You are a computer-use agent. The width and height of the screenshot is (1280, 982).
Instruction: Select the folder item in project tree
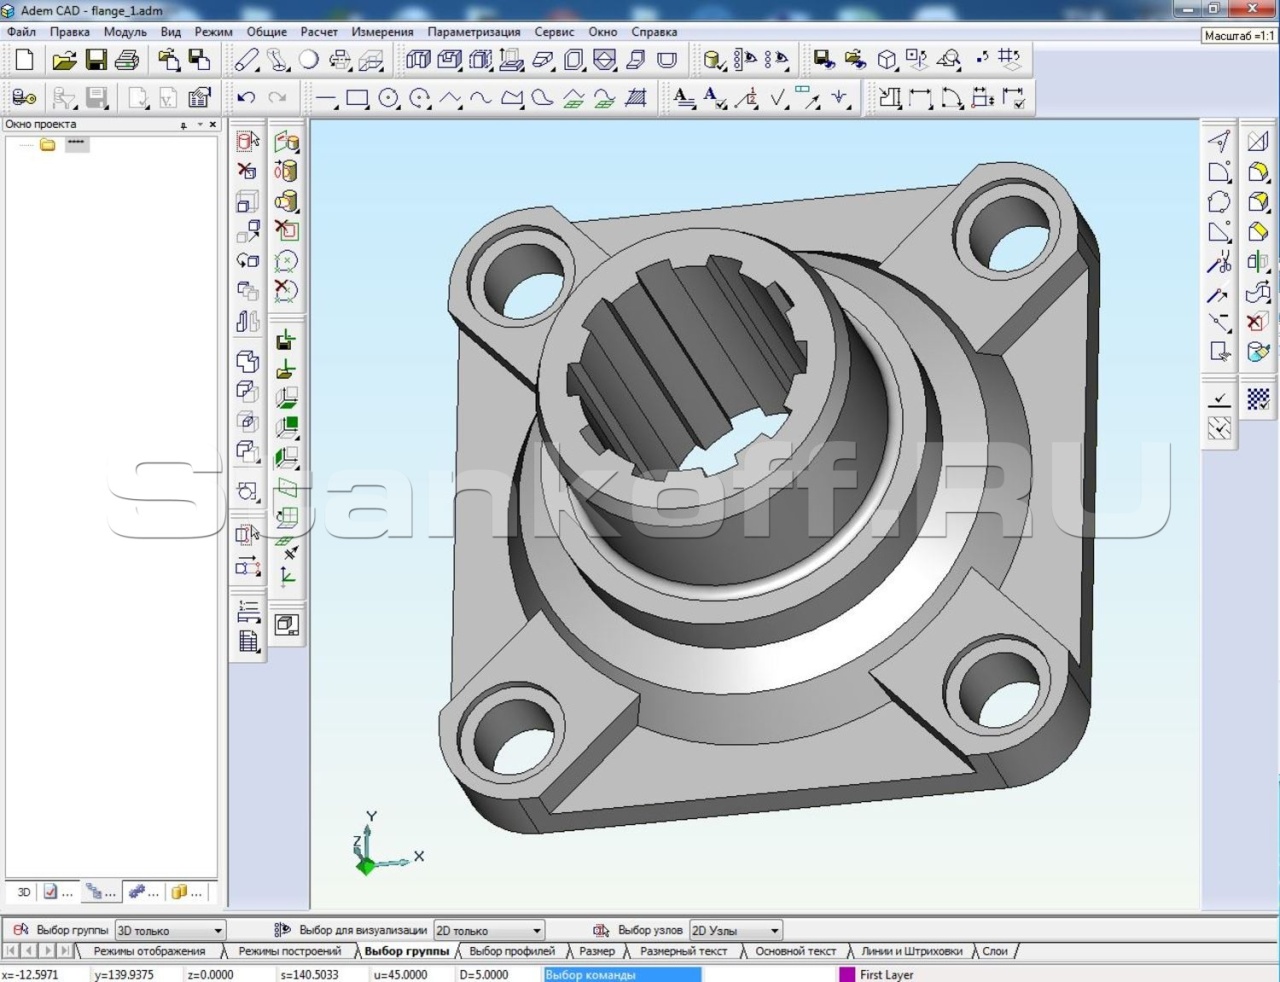pyautogui.click(x=47, y=144)
